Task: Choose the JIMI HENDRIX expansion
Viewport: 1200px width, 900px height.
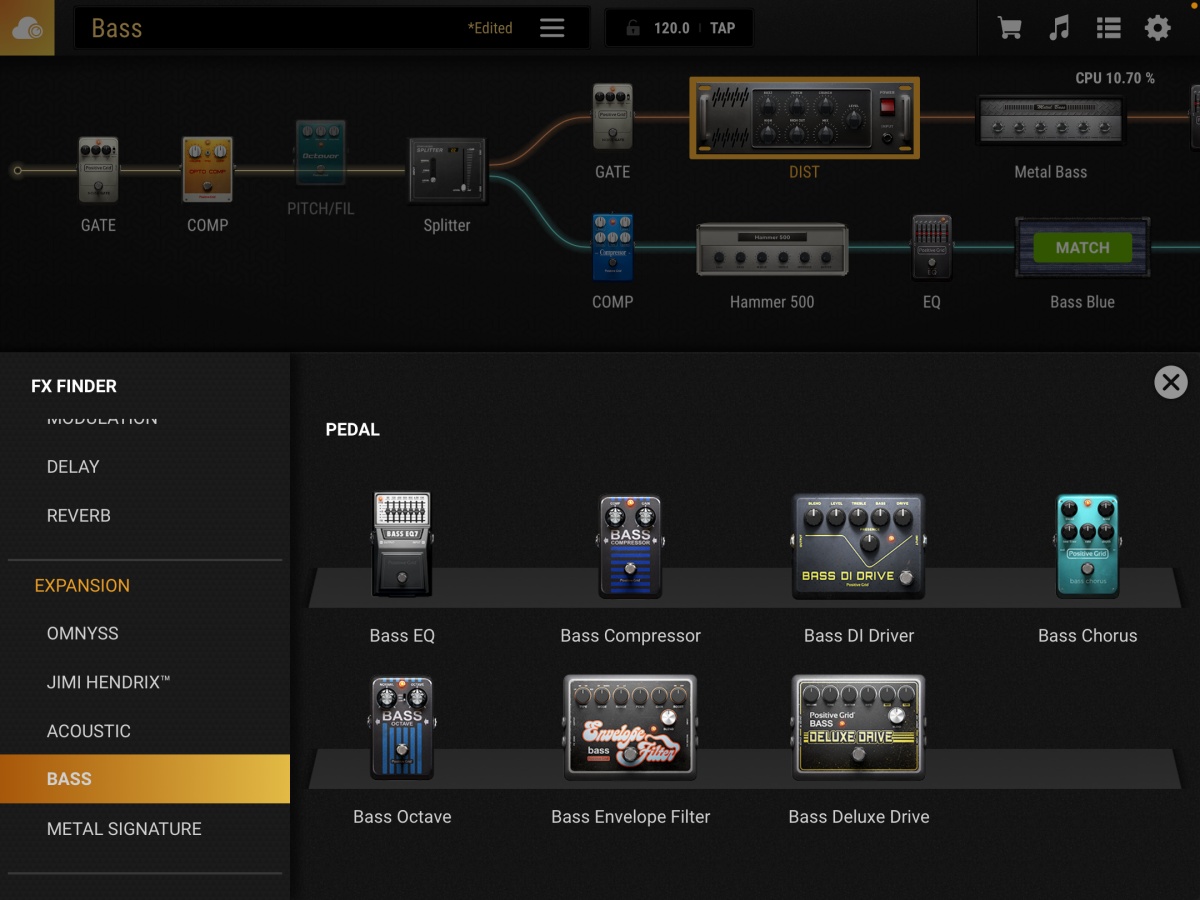Action: pos(108,682)
